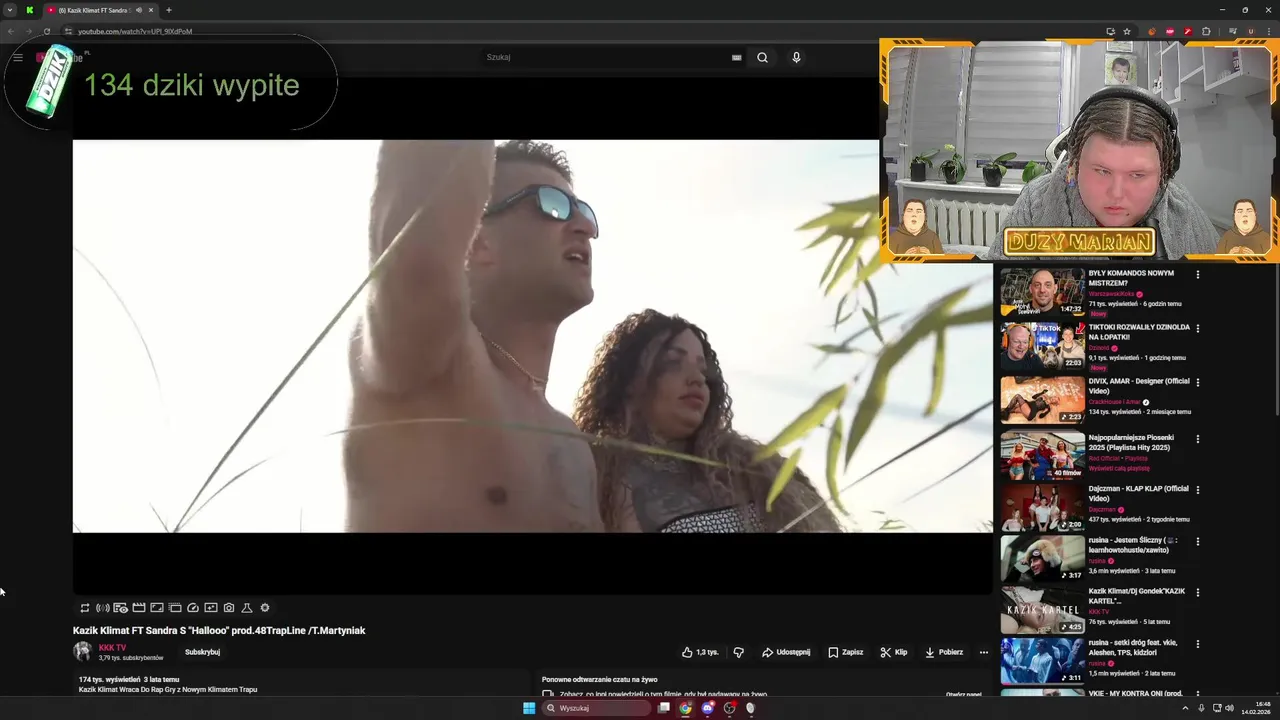Open BYŁY KOMANDOS NOWYM MISTRZEM thumbnail
The height and width of the screenshot is (720, 1280).
tap(1042, 292)
